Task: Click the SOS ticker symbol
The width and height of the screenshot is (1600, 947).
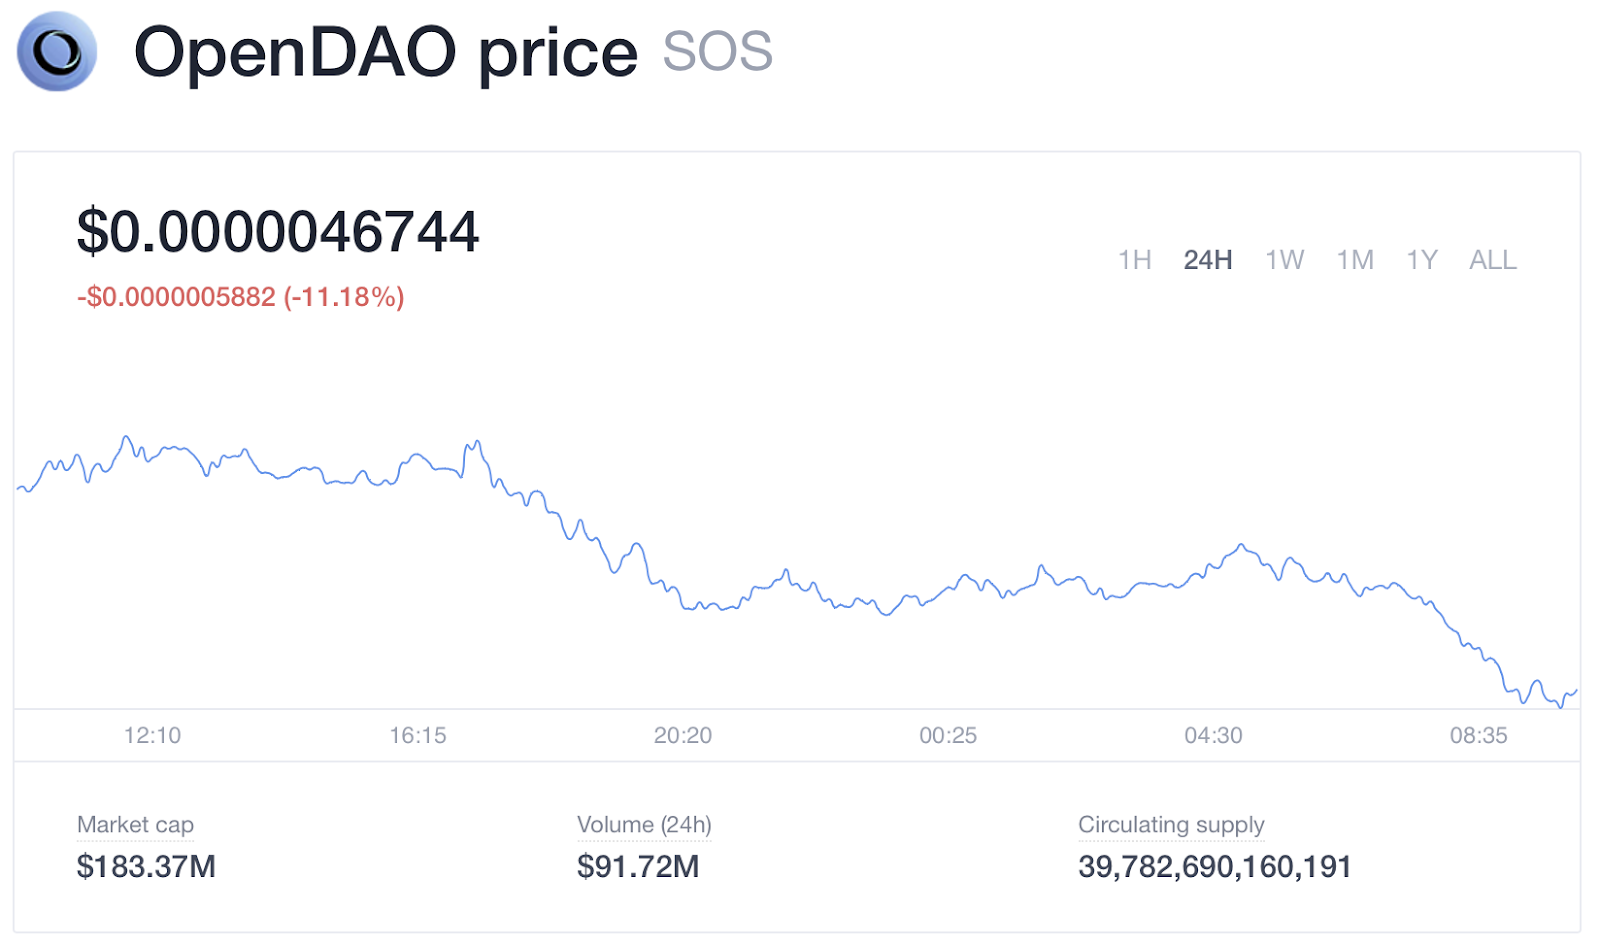Action: point(717,52)
